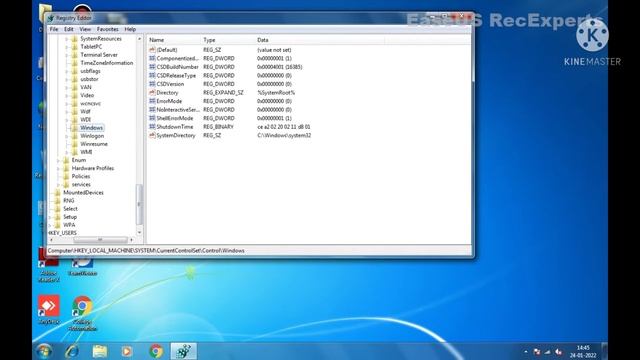This screenshot has height=360, width=640.
Task: Select the ShellErrorMode value icon
Action: pos(152,118)
